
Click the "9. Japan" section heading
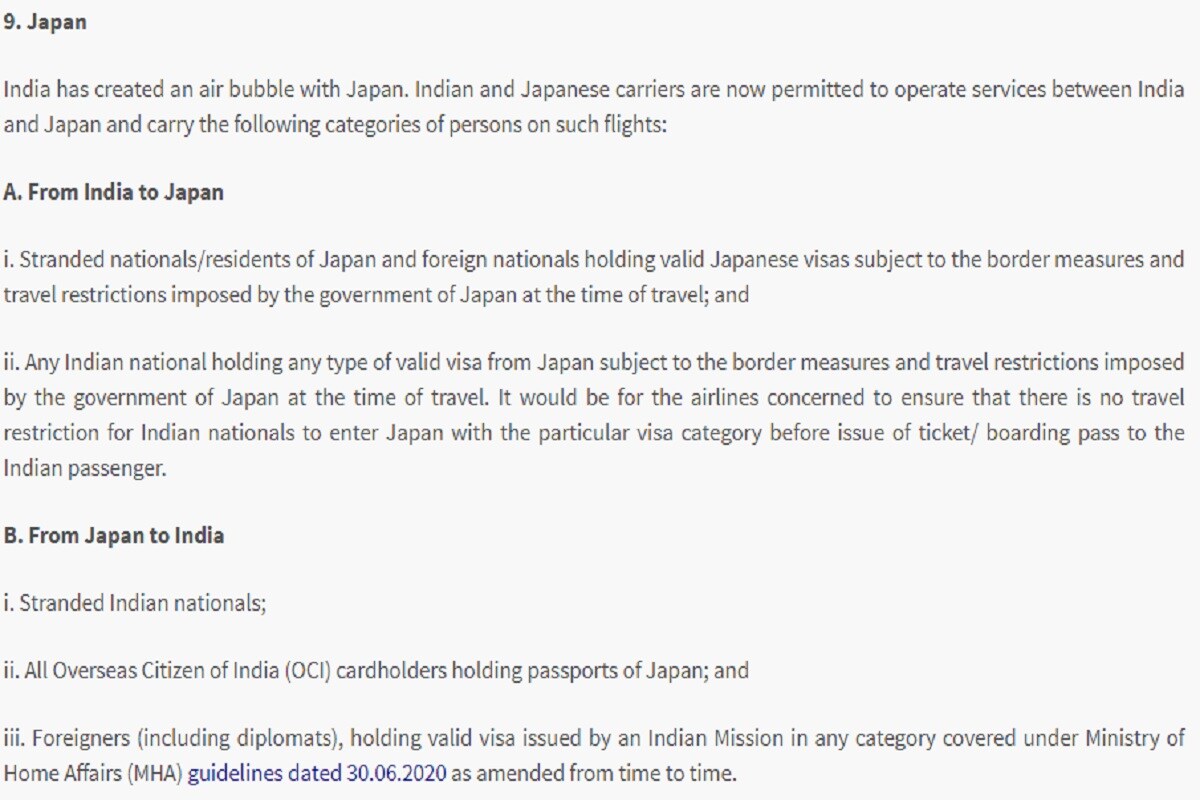pyautogui.click(x=45, y=22)
